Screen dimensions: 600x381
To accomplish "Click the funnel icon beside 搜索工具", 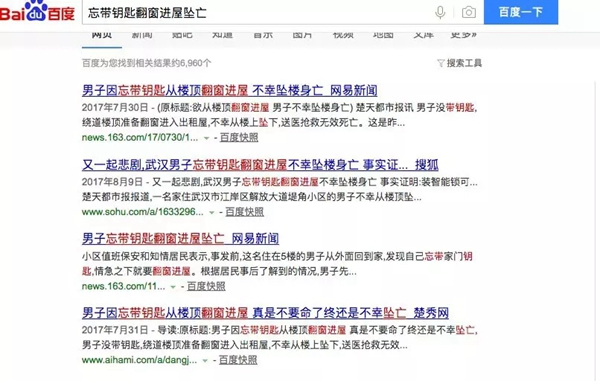I will [x=441, y=63].
